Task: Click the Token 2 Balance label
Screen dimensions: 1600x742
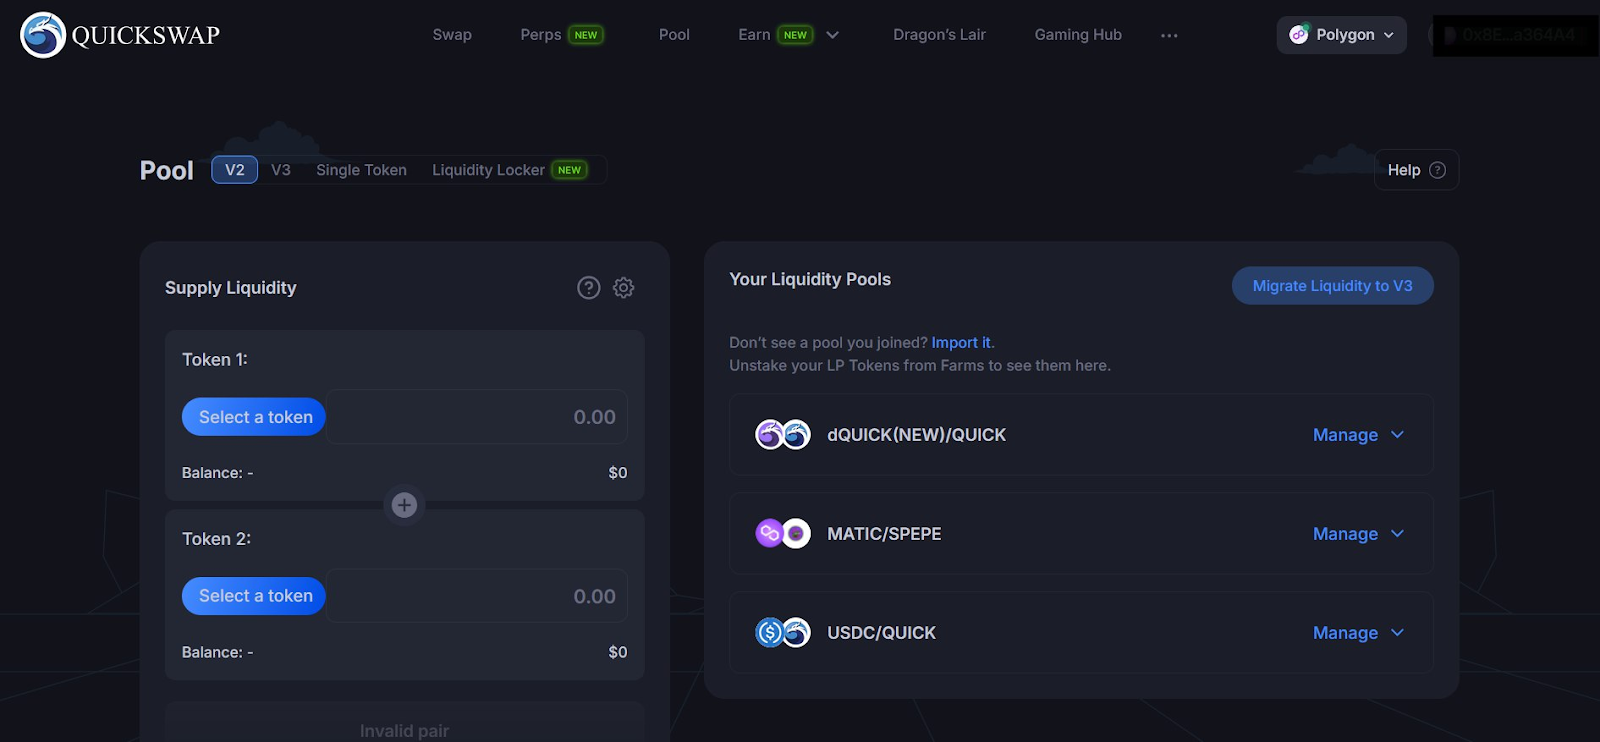Action: (217, 652)
